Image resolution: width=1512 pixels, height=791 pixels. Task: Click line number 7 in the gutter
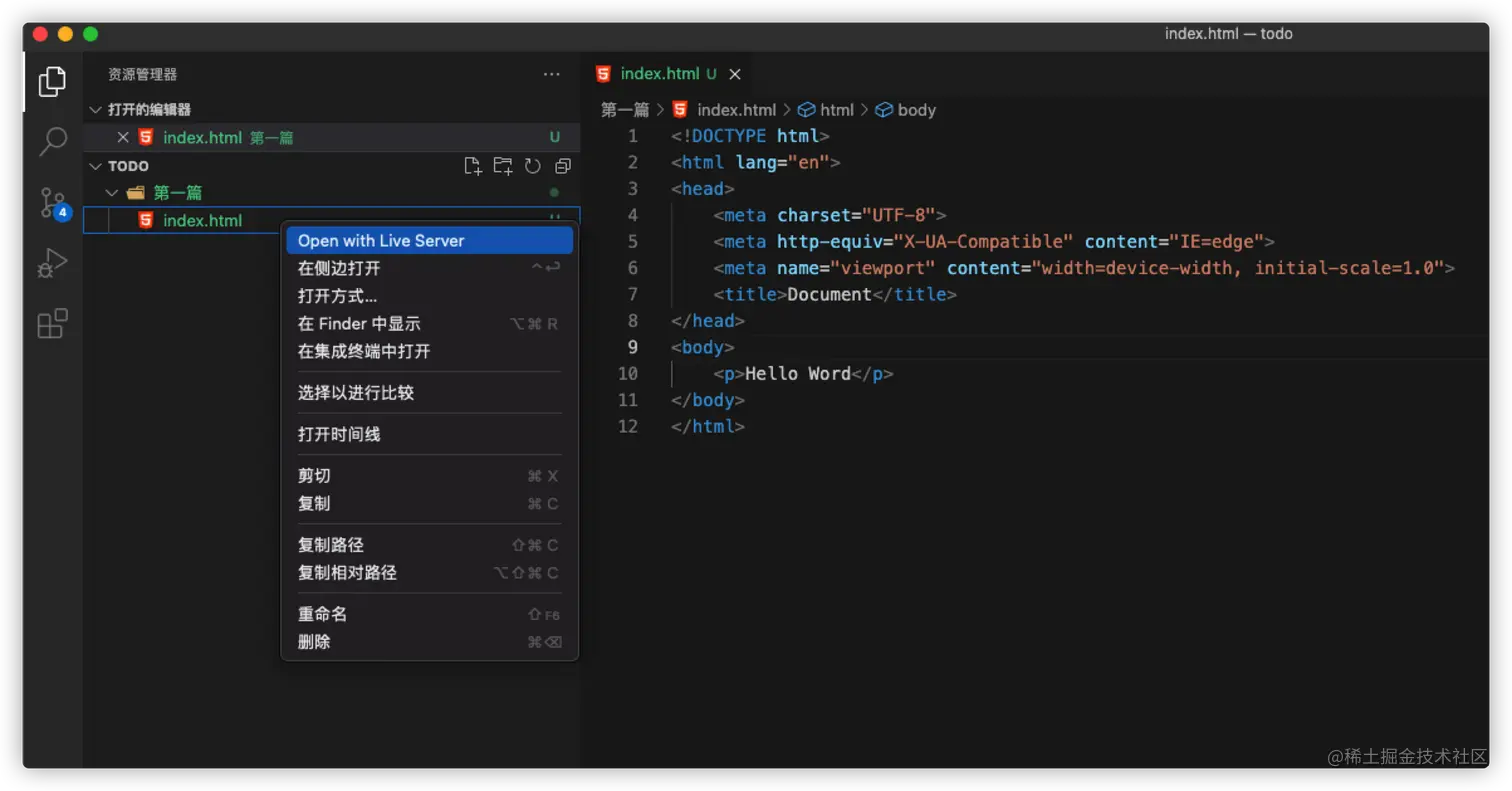click(632, 295)
